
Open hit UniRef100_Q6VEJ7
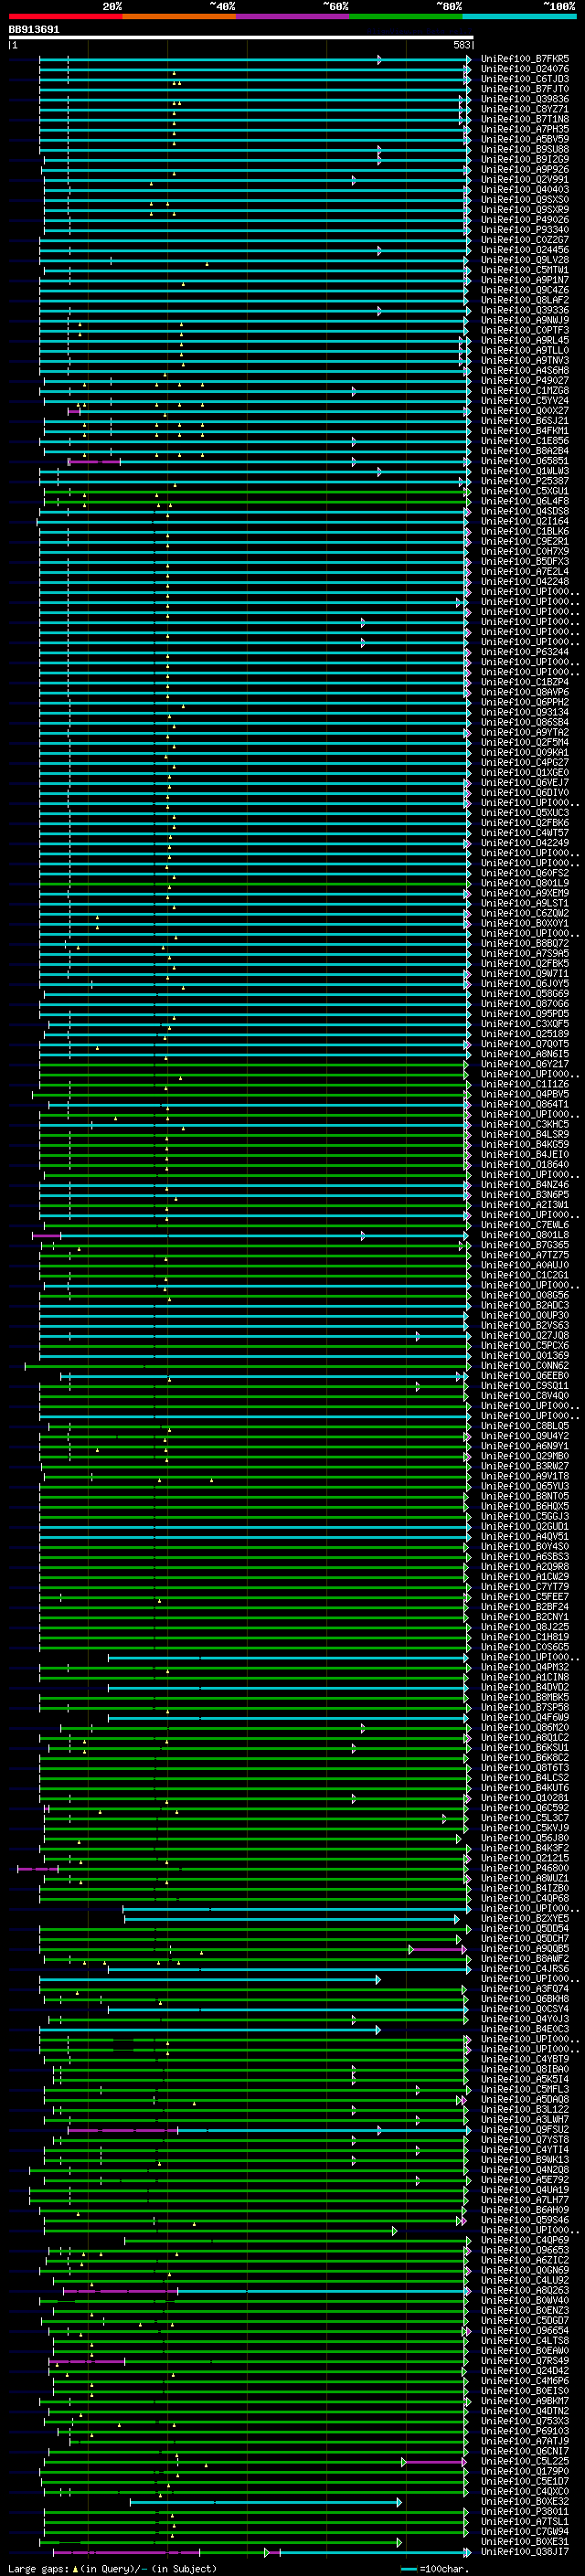pos(525,782)
